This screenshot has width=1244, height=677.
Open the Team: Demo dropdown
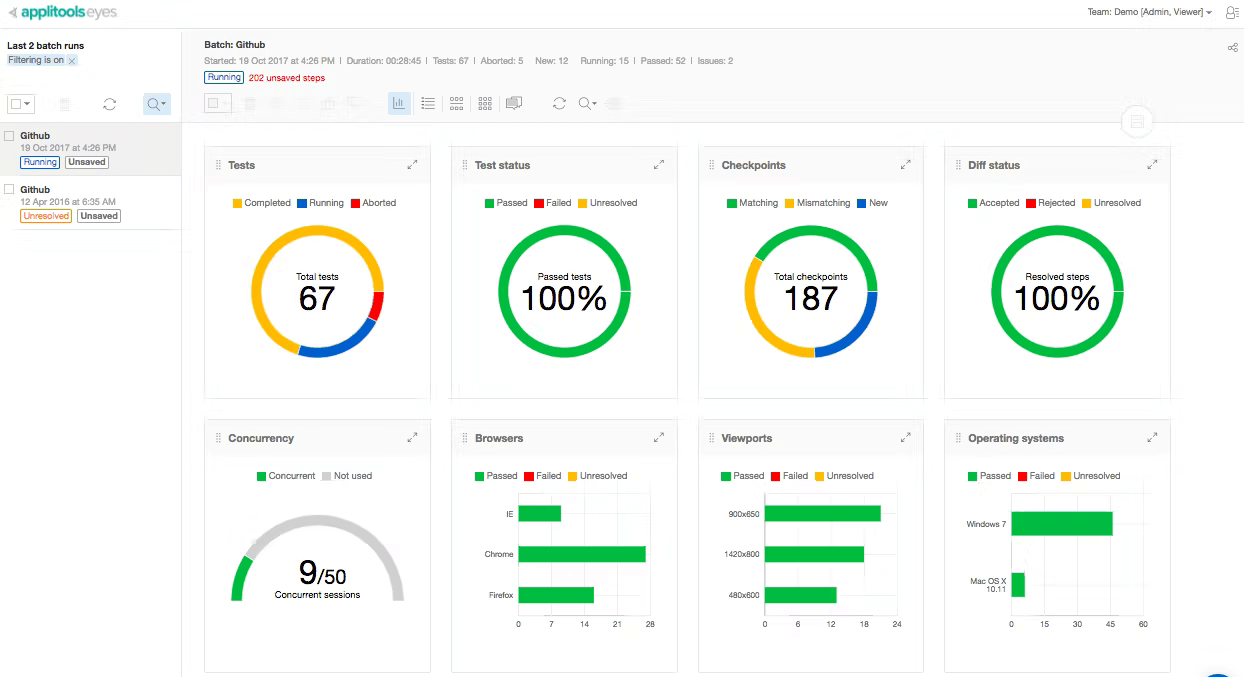[1149, 13]
